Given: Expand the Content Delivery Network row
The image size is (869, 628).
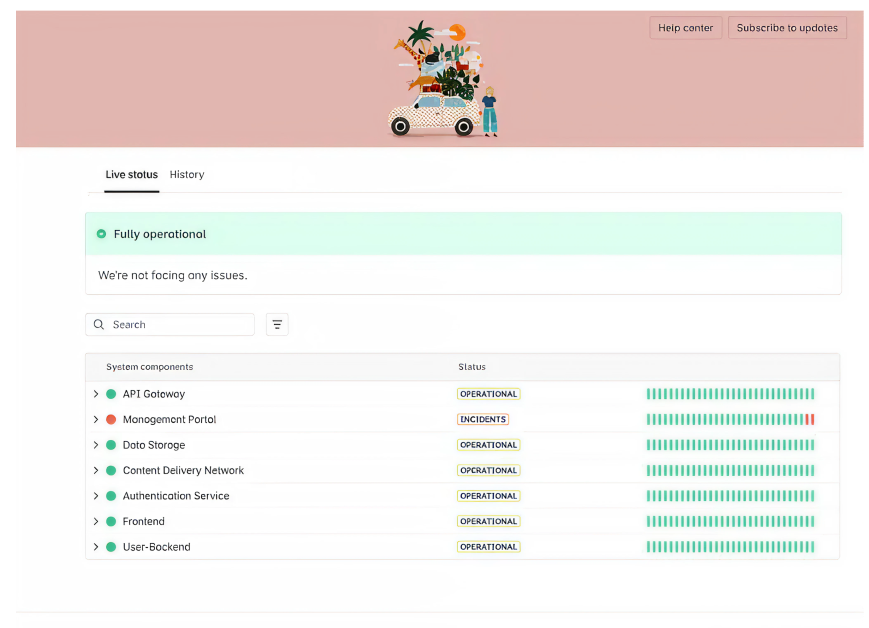Looking at the screenshot, I should pos(95,470).
